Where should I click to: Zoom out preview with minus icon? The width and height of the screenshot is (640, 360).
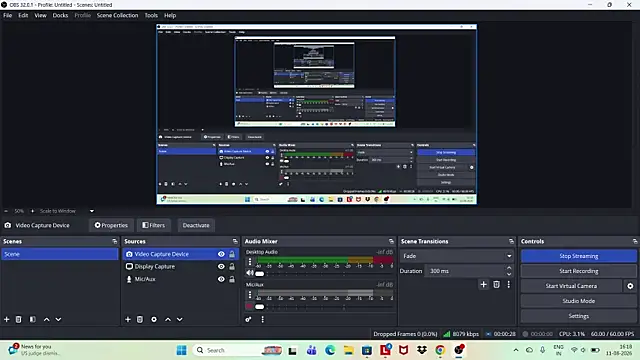tap(6, 211)
